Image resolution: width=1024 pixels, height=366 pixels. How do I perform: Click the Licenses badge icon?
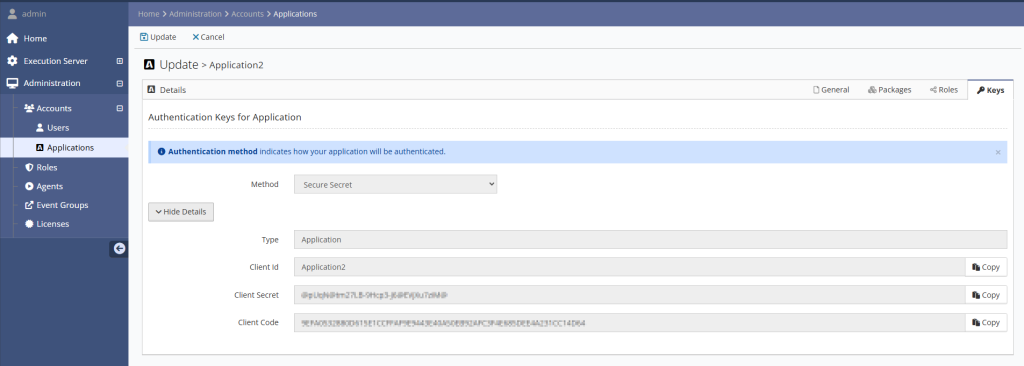point(29,224)
